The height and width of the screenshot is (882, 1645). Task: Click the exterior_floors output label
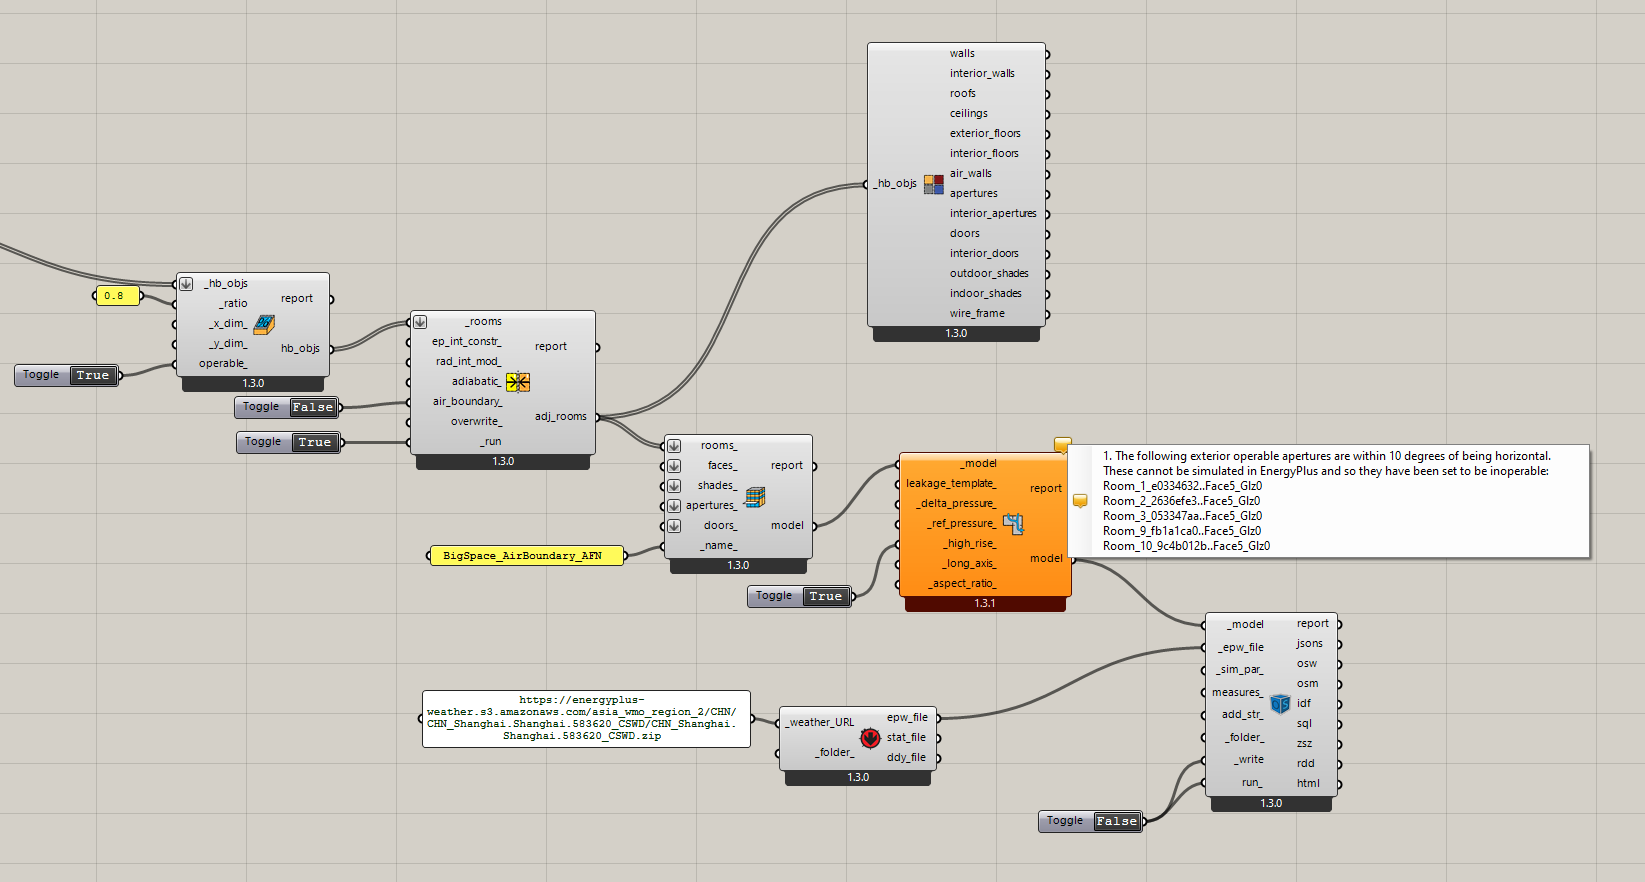pyautogui.click(x=985, y=134)
